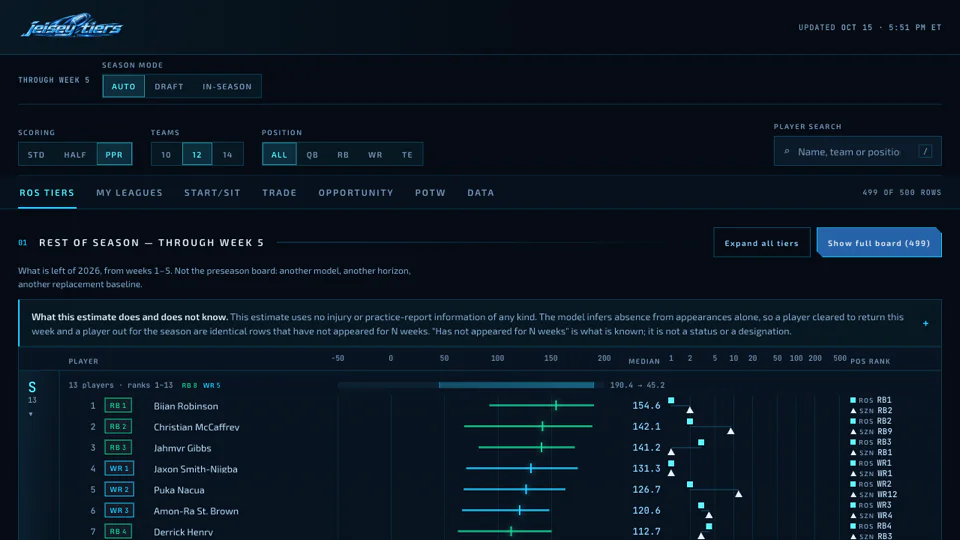Click player name Puka Nacua
Image resolution: width=960 pixels, height=540 pixels.
click(179, 490)
